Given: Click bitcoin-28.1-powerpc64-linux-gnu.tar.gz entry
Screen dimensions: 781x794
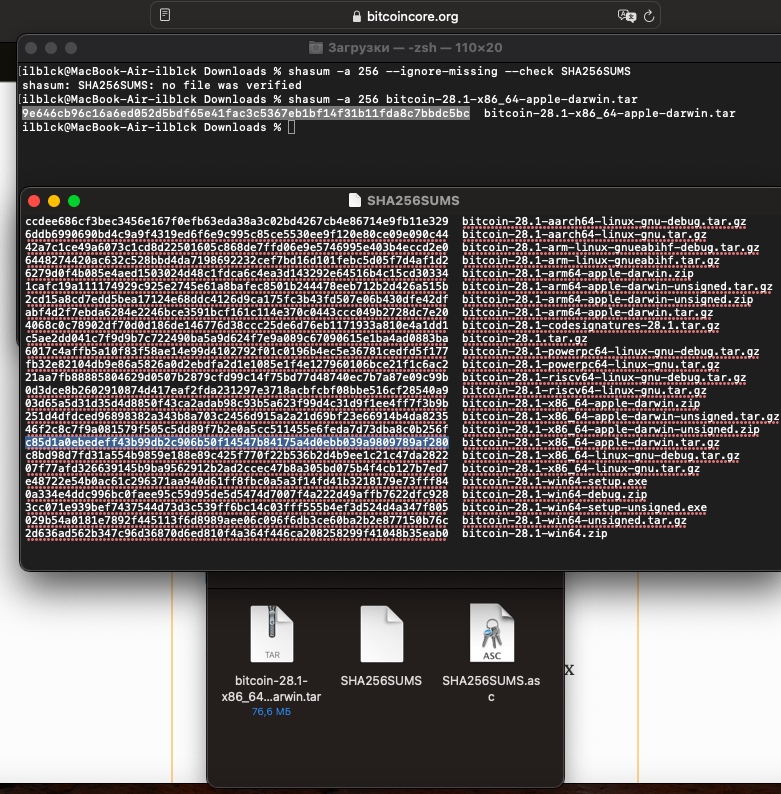Looking at the screenshot, I should [x=591, y=365].
